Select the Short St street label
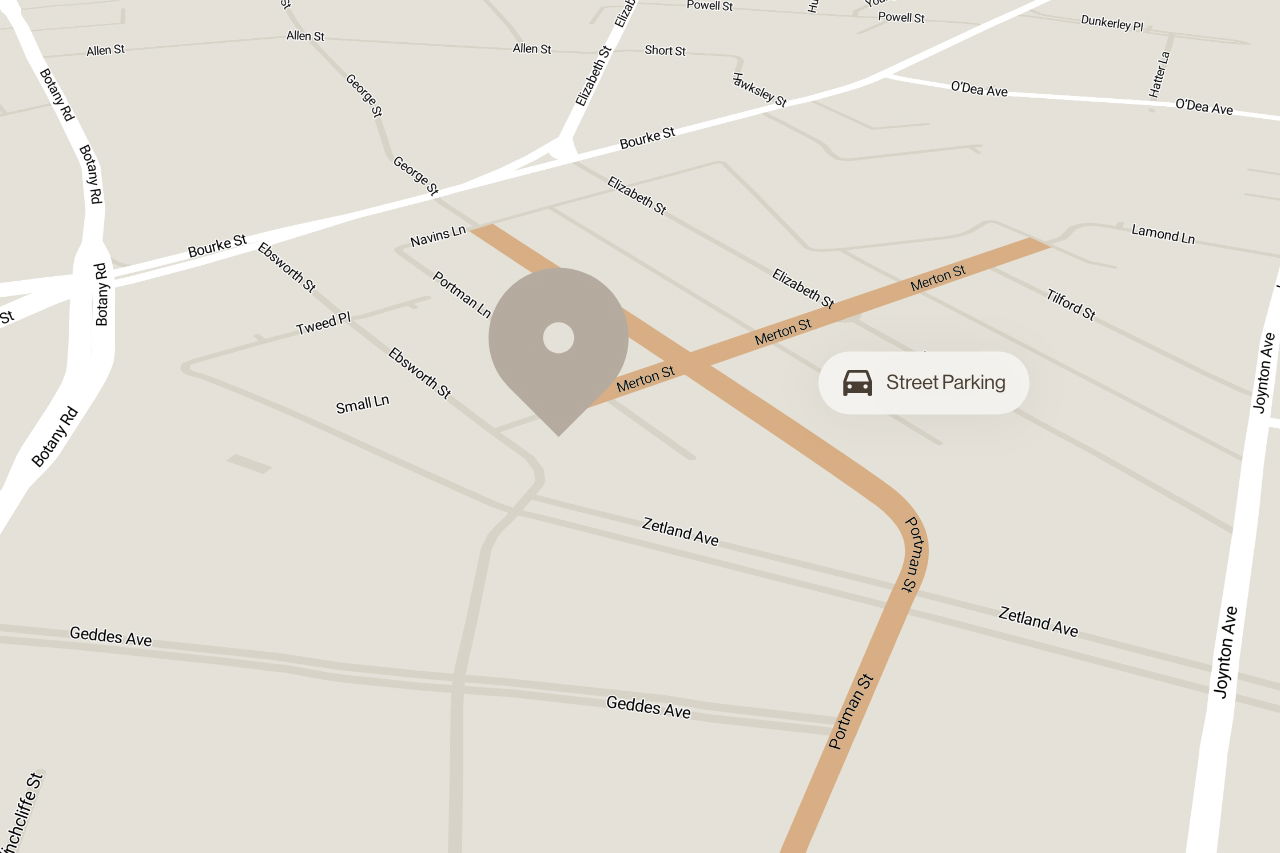This screenshot has height=853, width=1280. [665, 50]
